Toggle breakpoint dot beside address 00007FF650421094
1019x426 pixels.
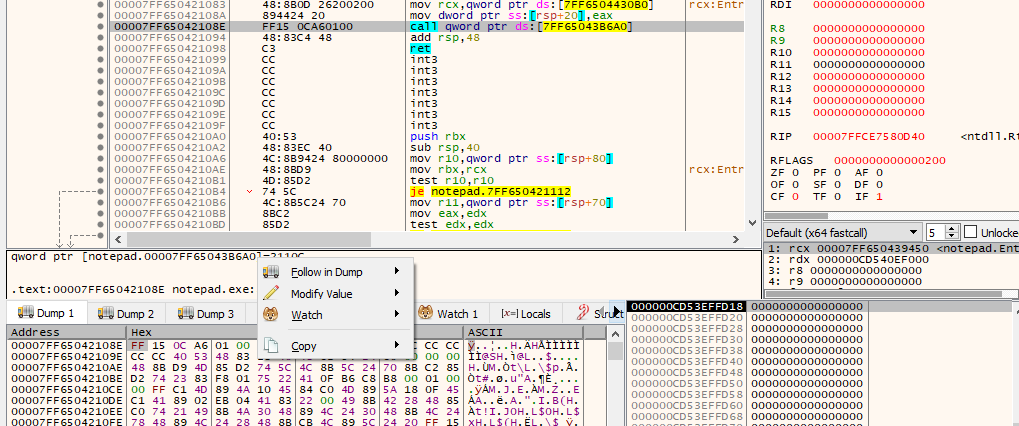pos(100,38)
